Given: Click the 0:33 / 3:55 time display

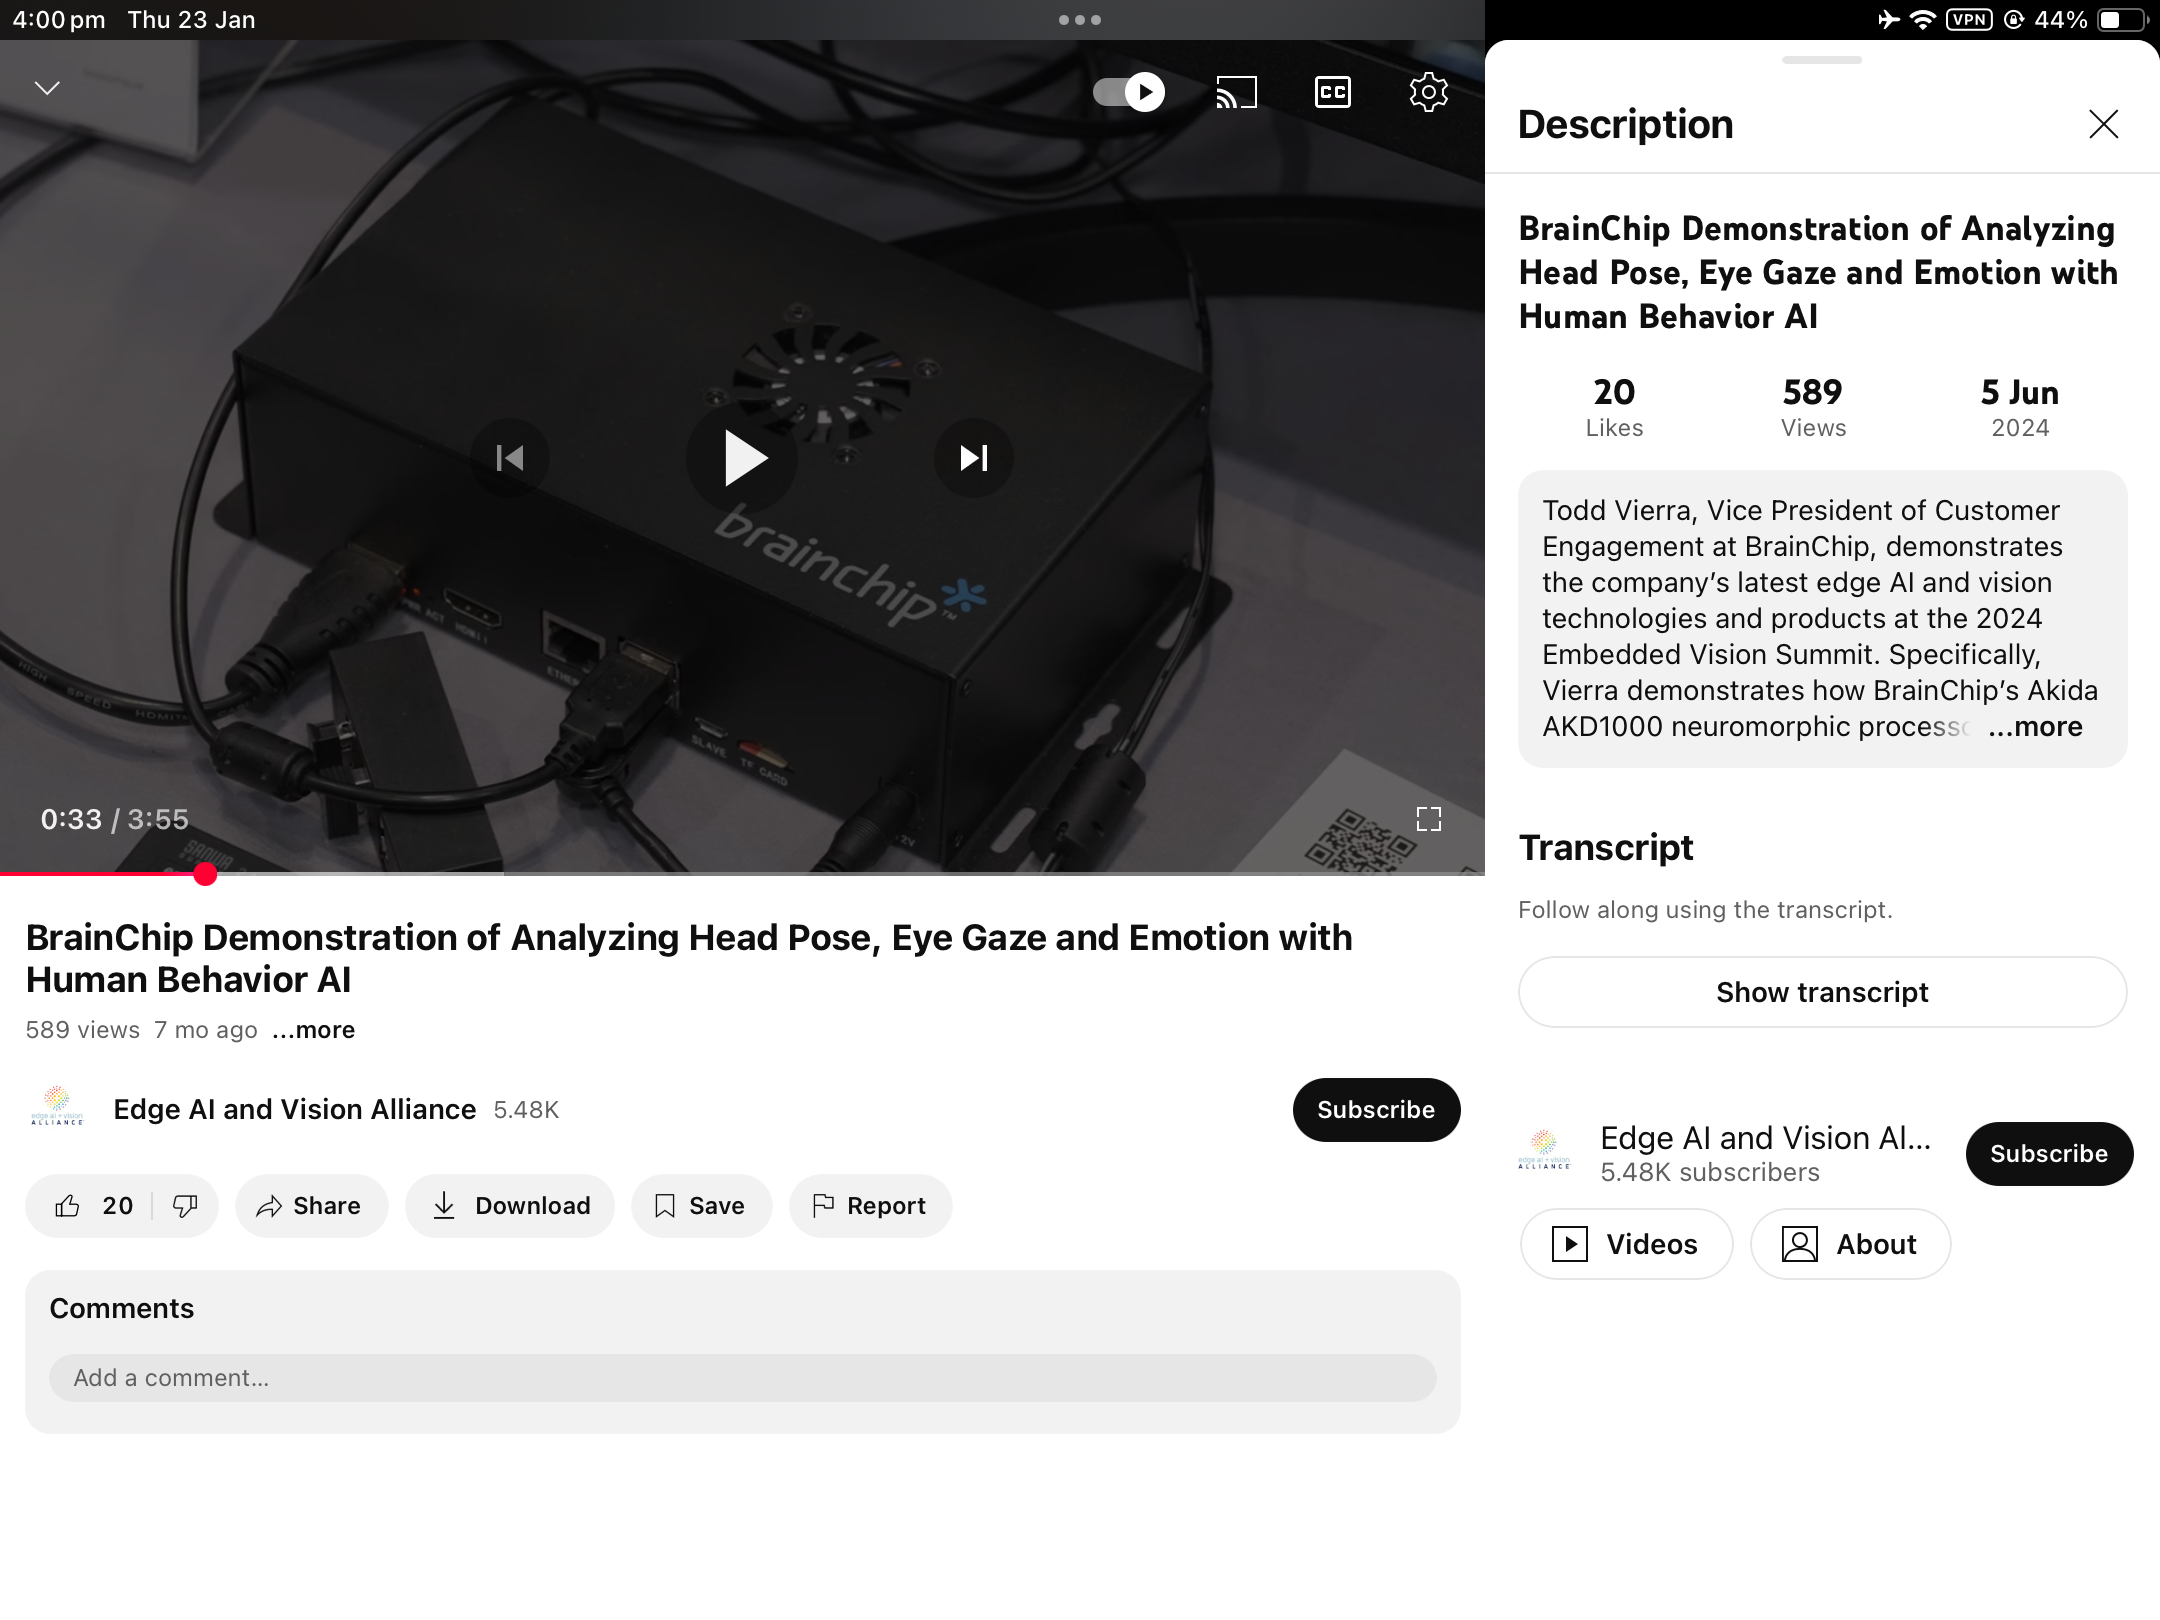Looking at the screenshot, I should tap(114, 819).
